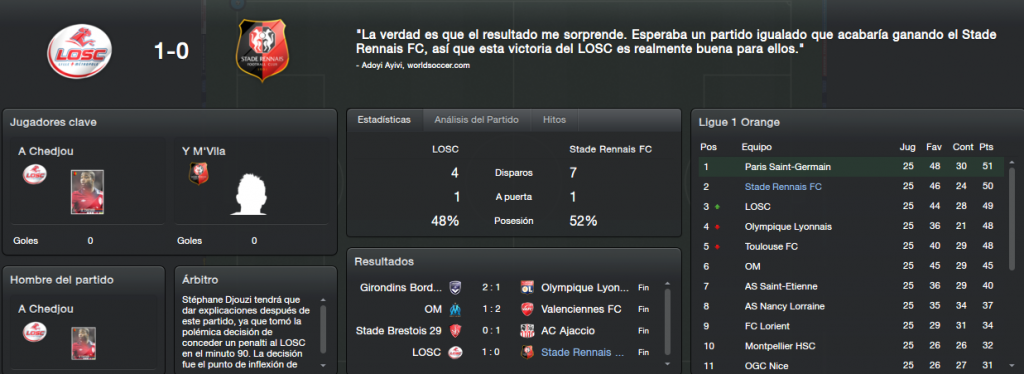Click scroll-down arrow in Árbitro panel

pyautogui.click(x=323, y=365)
